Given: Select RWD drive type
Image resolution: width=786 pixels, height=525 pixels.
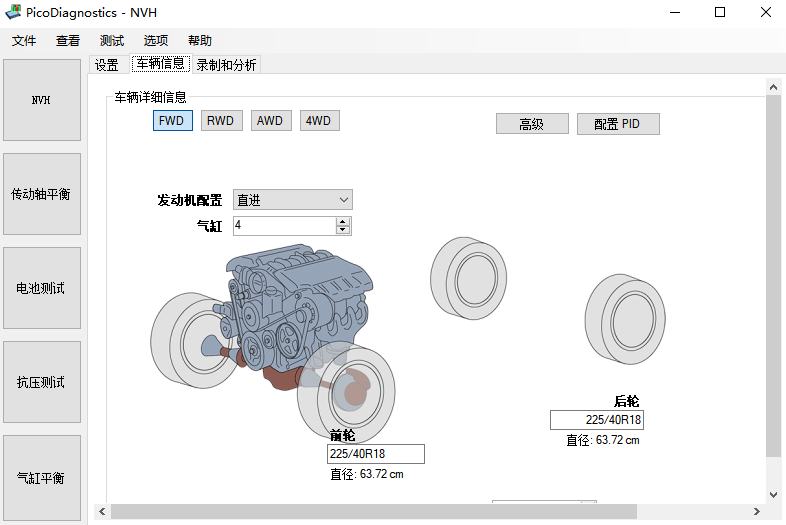Looking at the screenshot, I should pyautogui.click(x=222, y=120).
